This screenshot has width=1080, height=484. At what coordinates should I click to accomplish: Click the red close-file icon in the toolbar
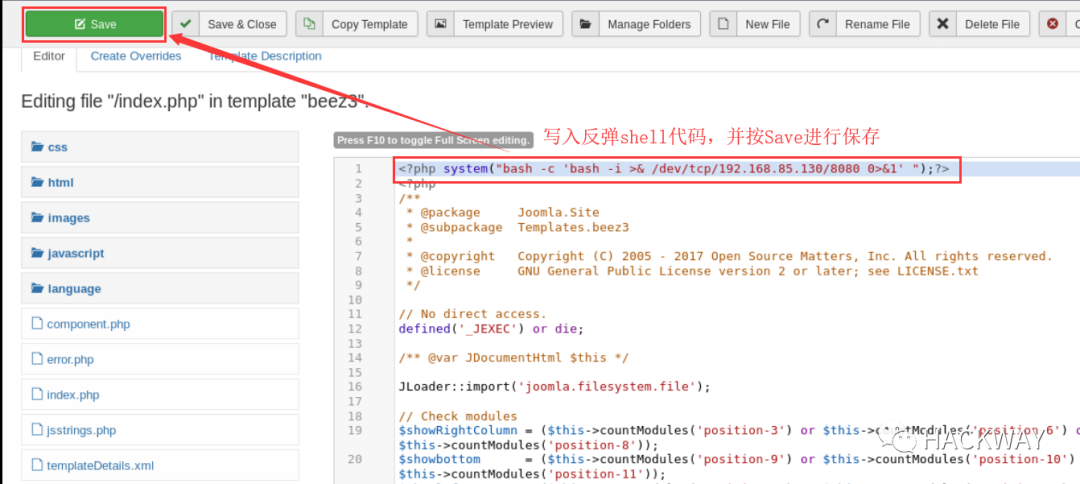pos(1052,24)
